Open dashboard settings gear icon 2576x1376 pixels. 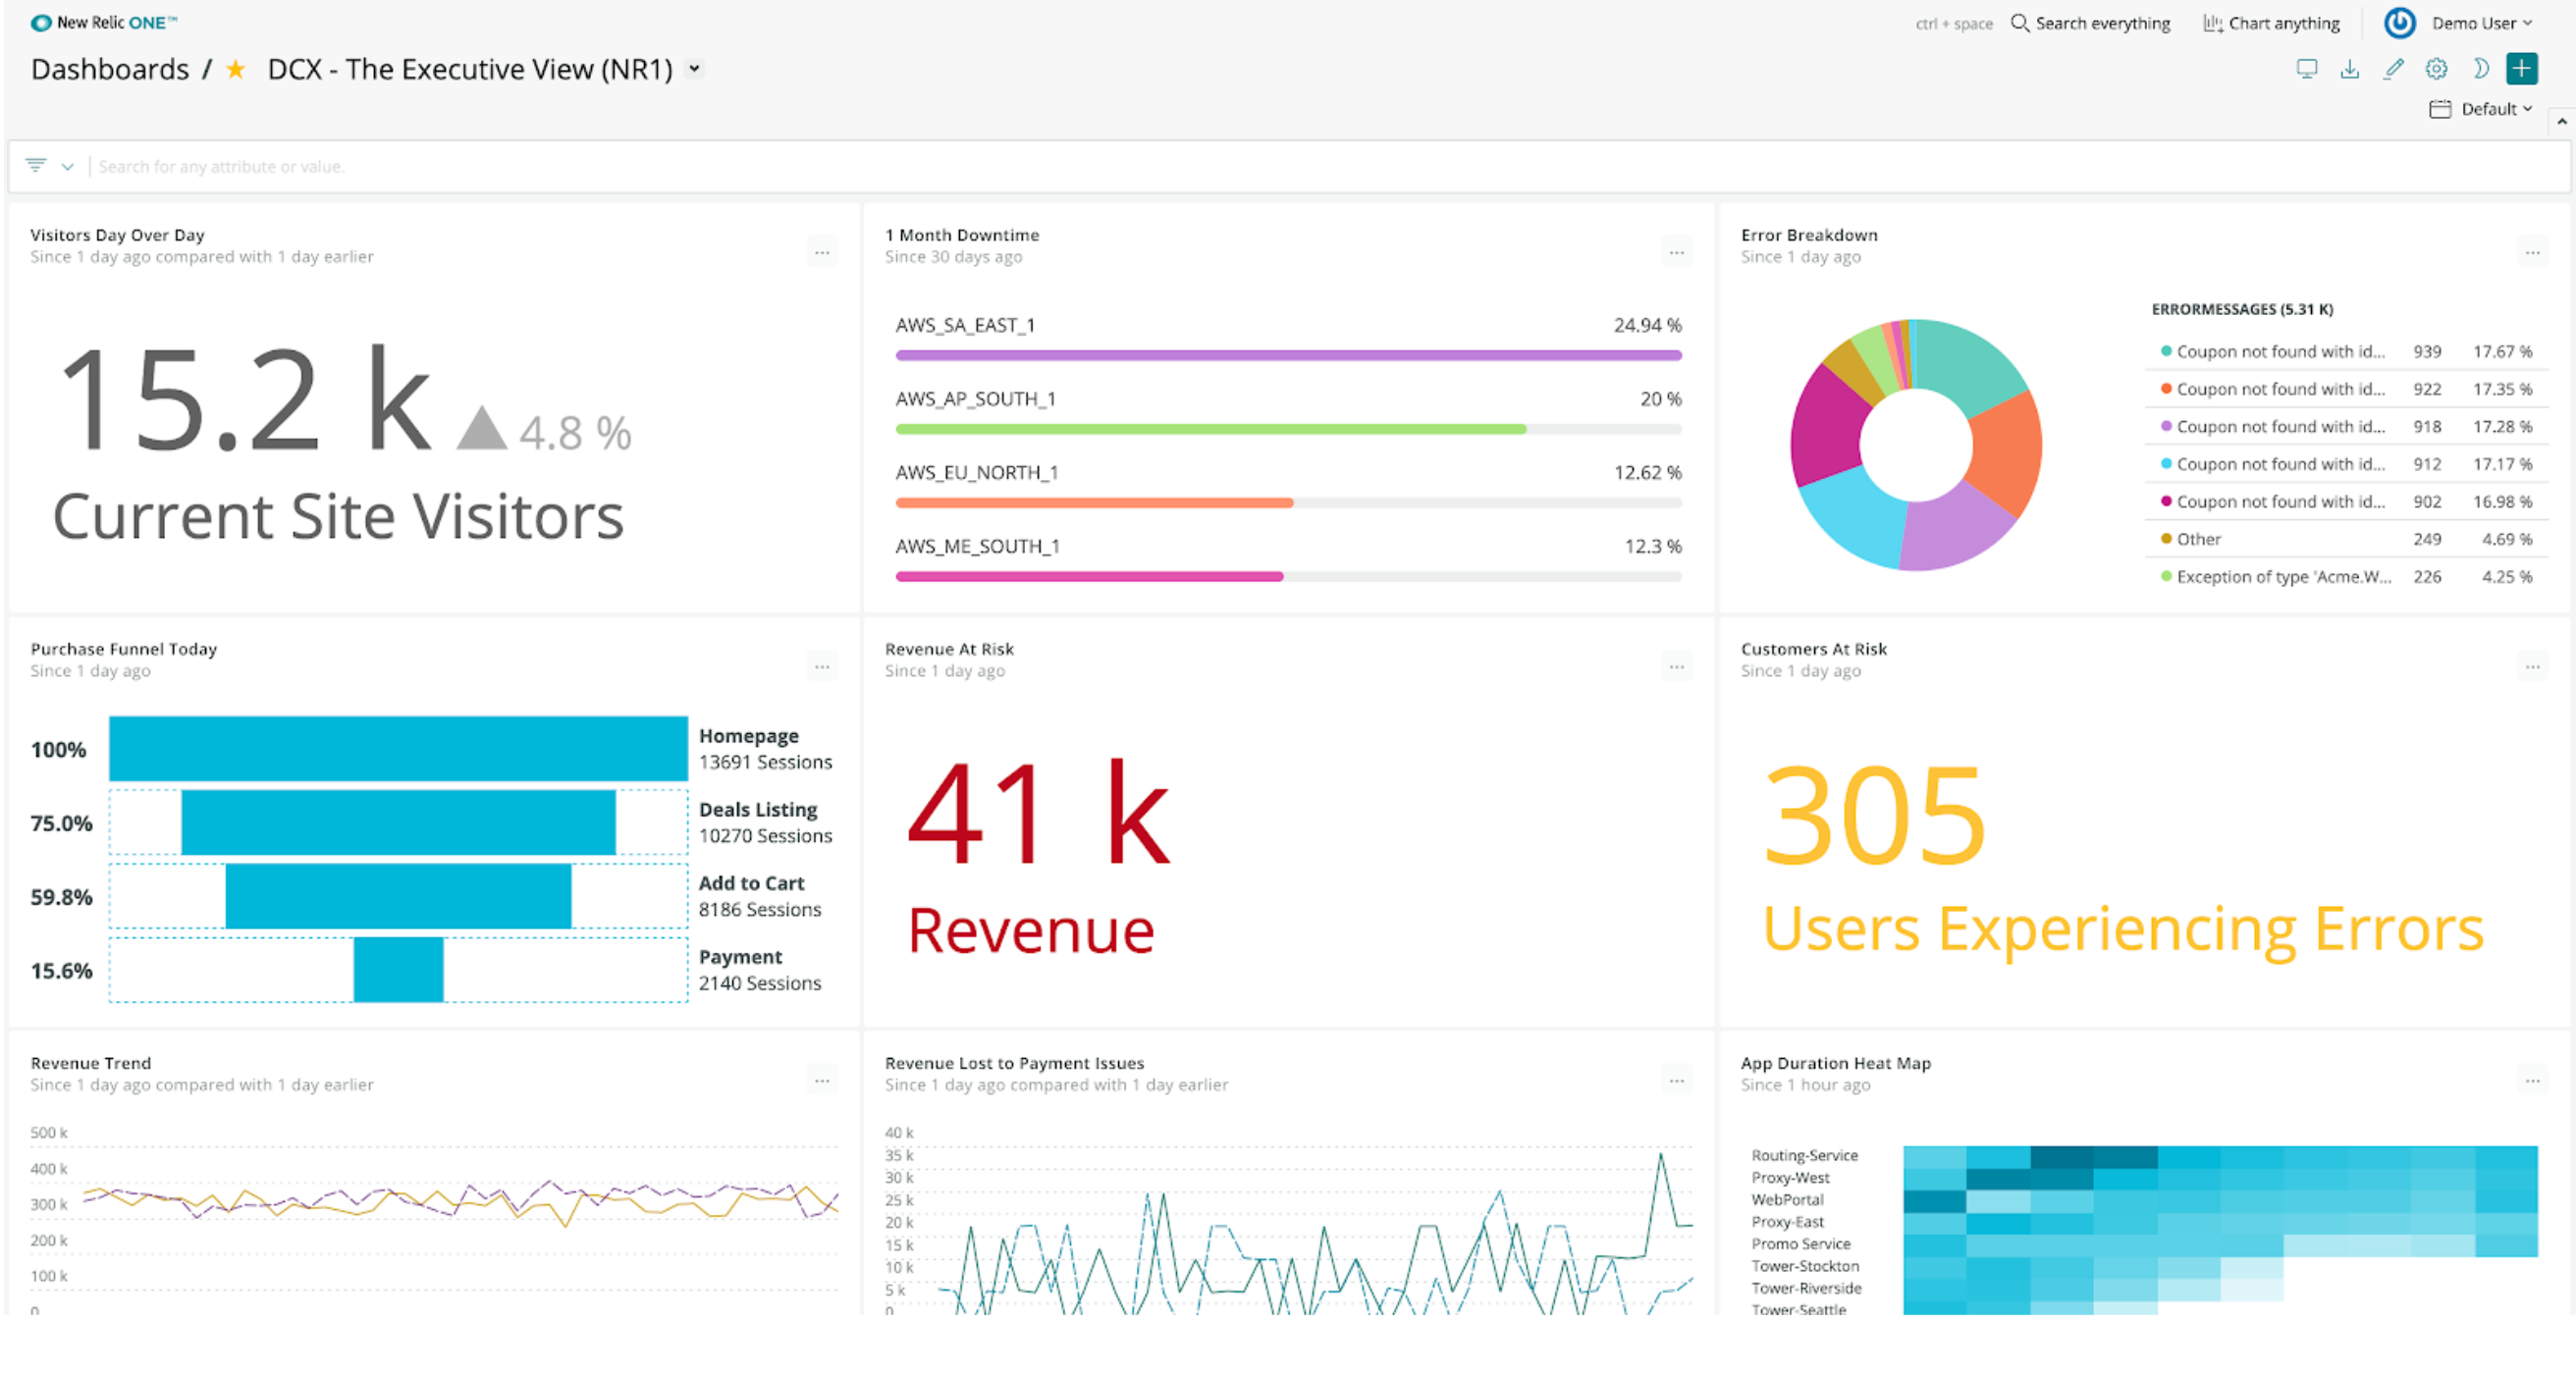[x=2436, y=69]
